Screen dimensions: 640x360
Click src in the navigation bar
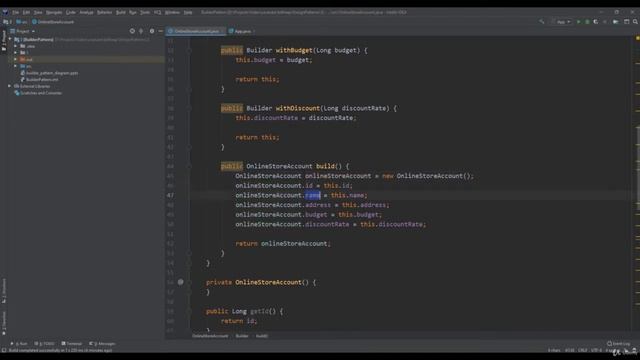pyautogui.click(x=22, y=22)
